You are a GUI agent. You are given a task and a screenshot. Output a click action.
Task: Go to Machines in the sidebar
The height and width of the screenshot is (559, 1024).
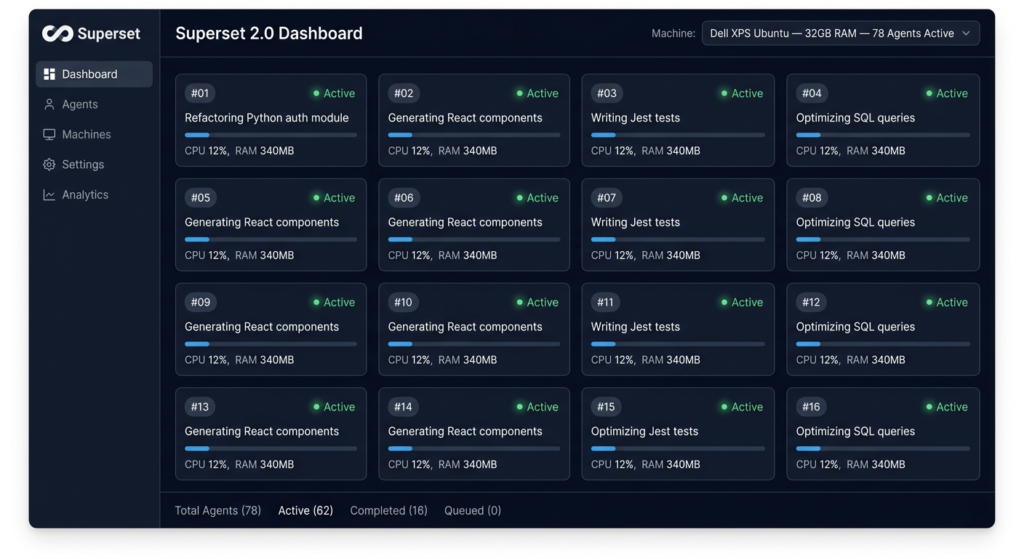click(94, 135)
